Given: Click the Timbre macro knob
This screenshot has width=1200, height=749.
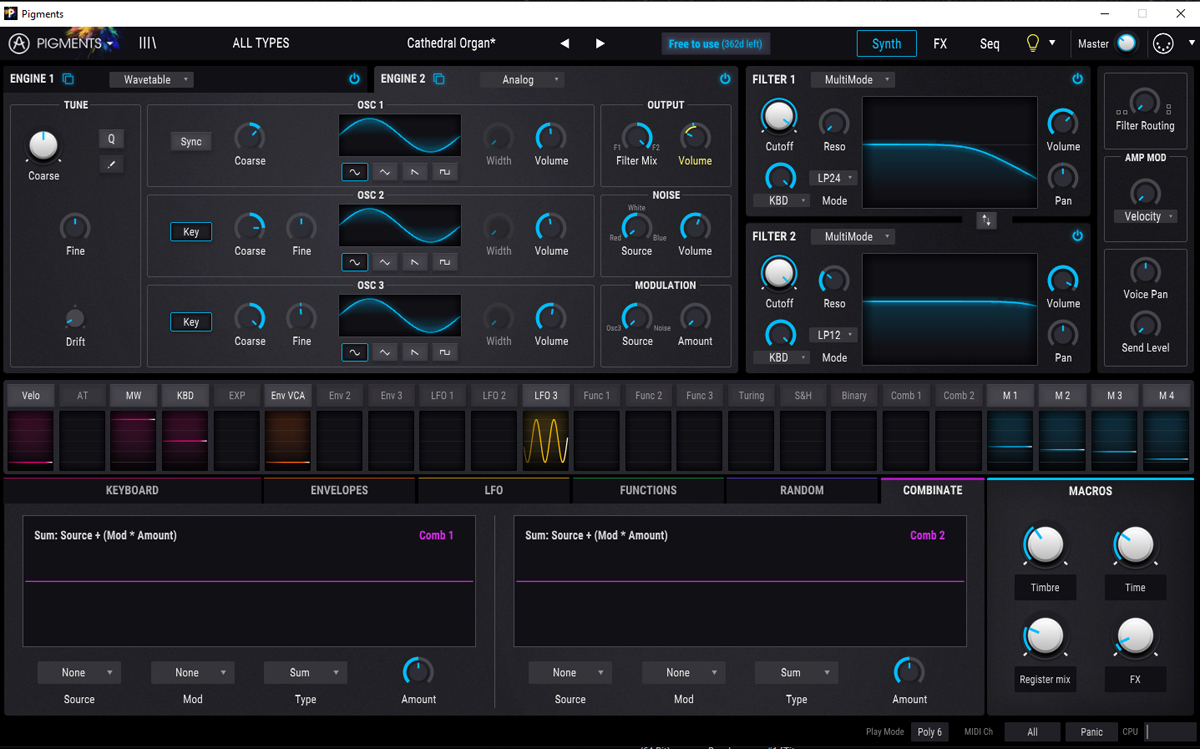Looking at the screenshot, I should (x=1045, y=546).
